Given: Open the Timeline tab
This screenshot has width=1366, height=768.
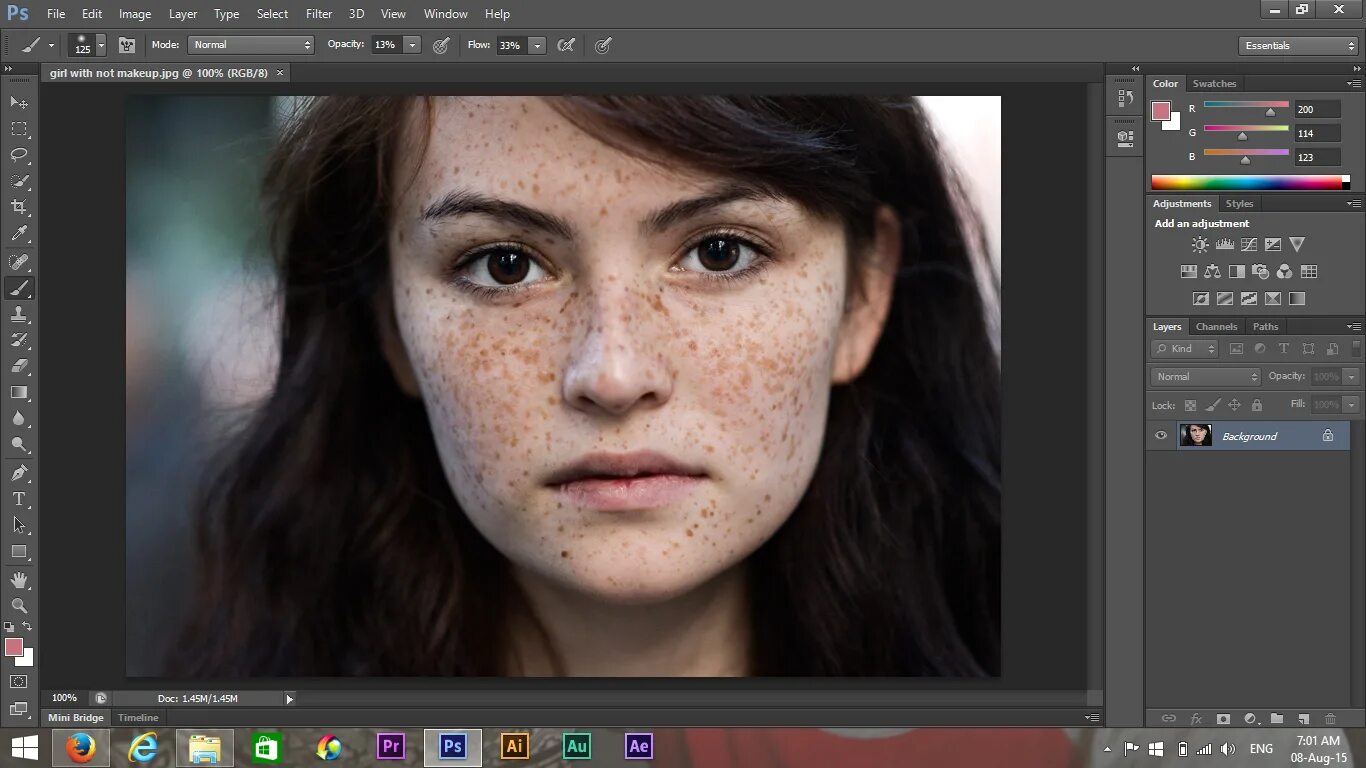Looking at the screenshot, I should 138,718.
